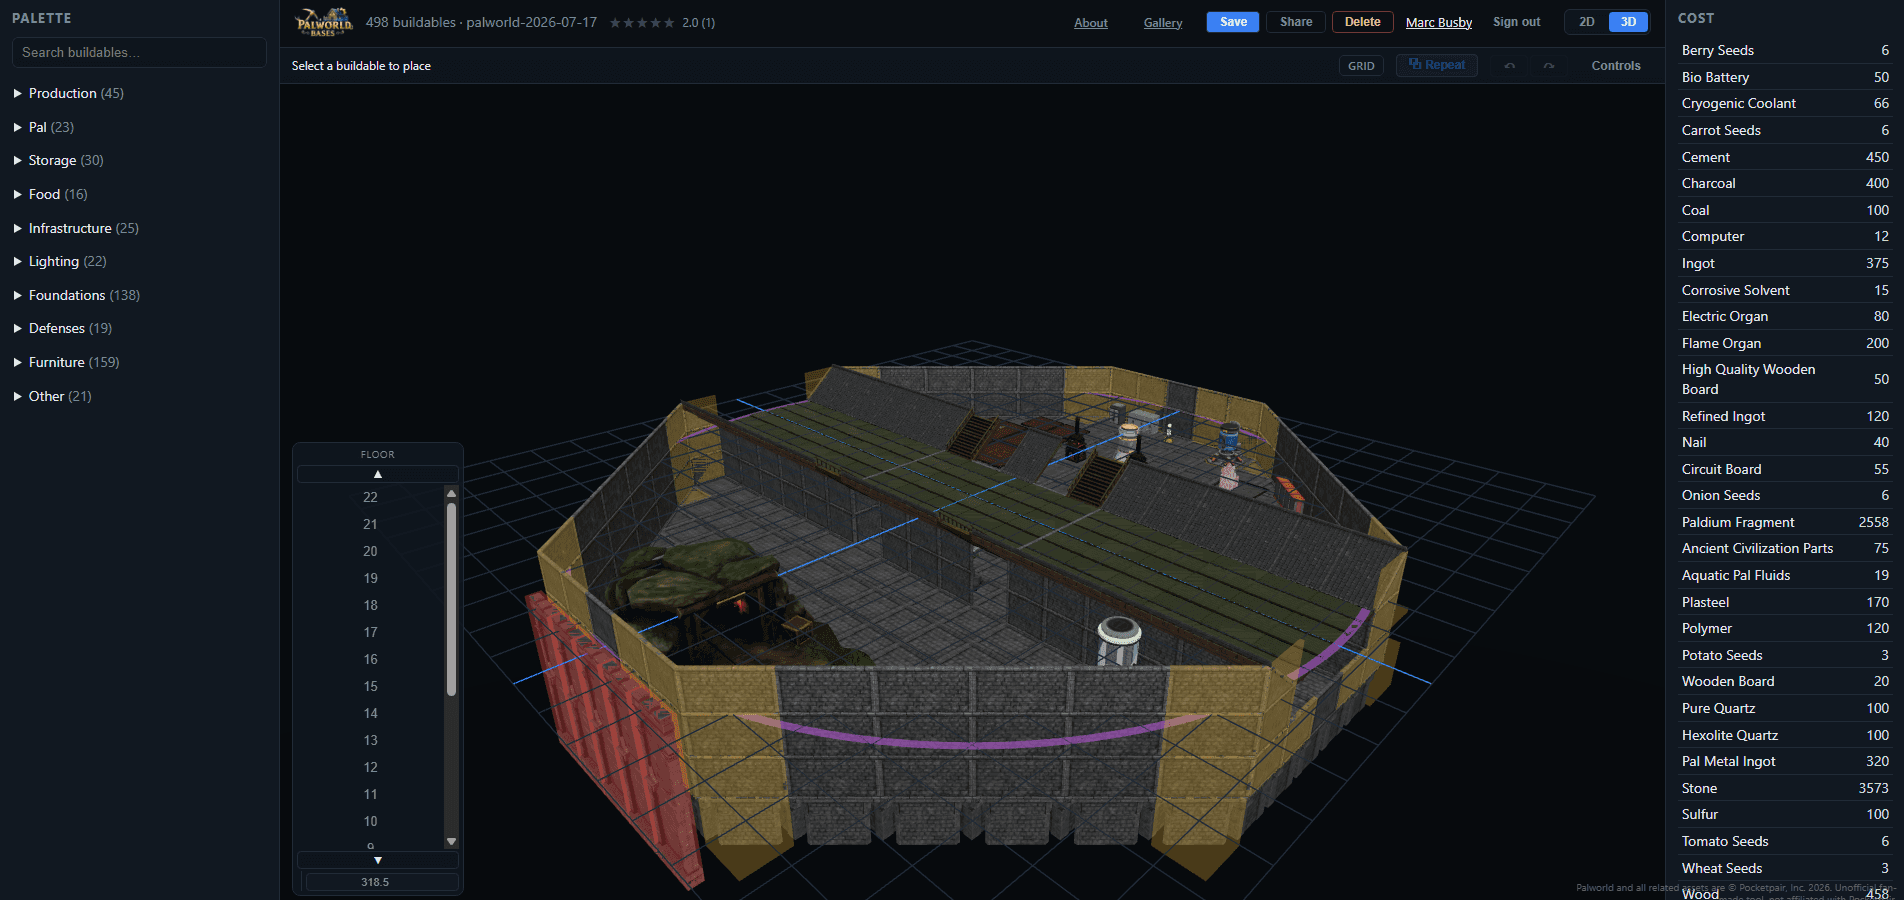Rate the base with the first star
Screen dimensions: 1904x900
point(615,23)
